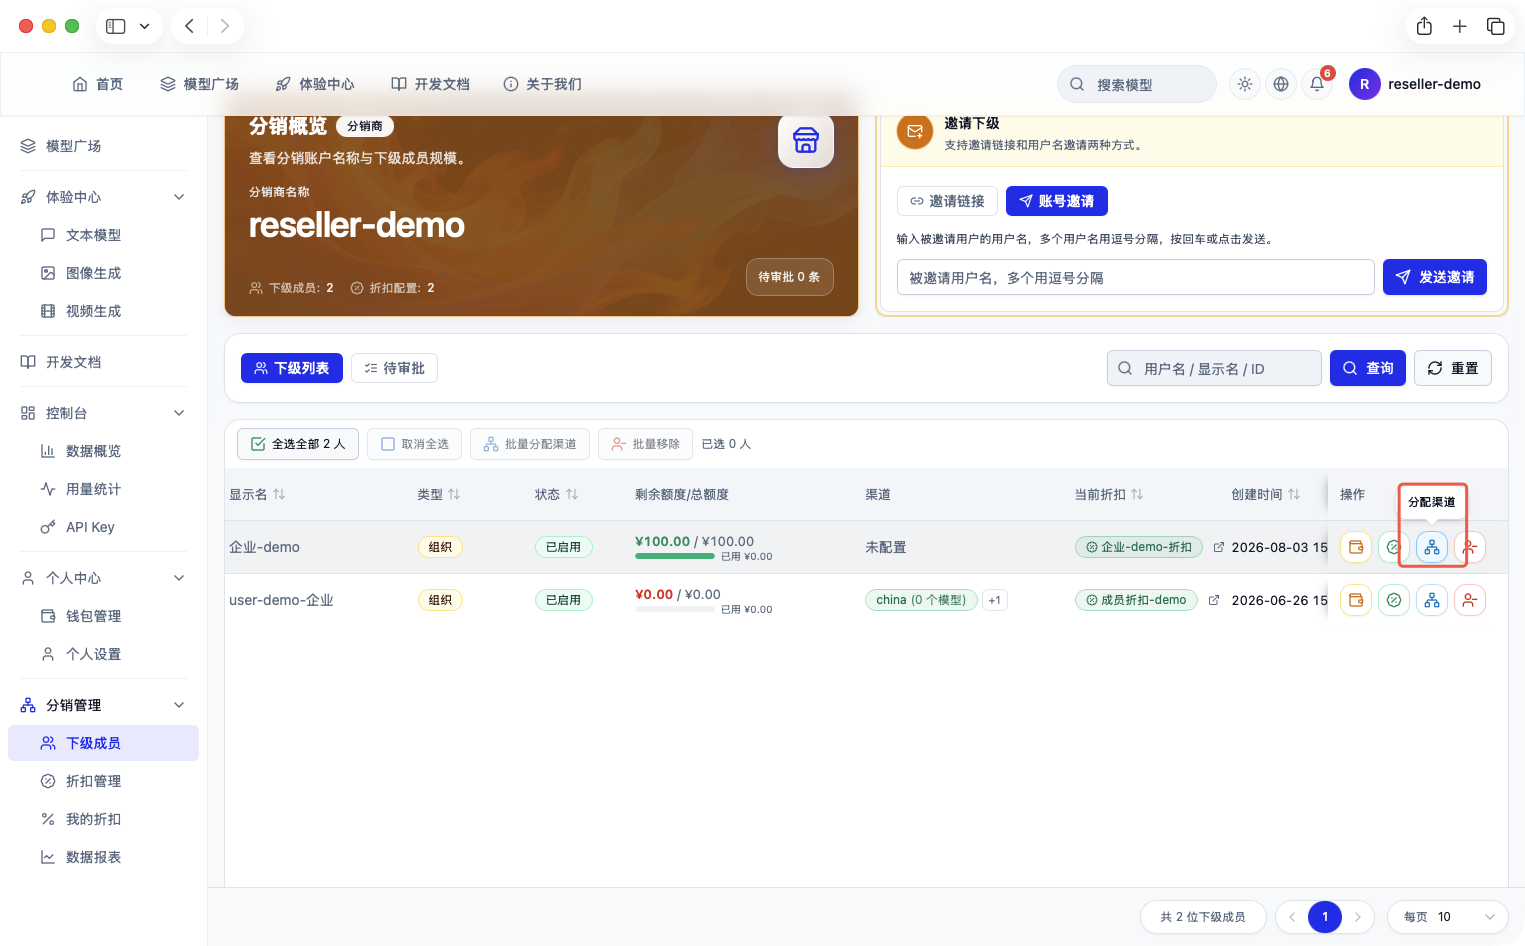
Task: Sort by 显示名 column sort icon
Action: point(279,494)
